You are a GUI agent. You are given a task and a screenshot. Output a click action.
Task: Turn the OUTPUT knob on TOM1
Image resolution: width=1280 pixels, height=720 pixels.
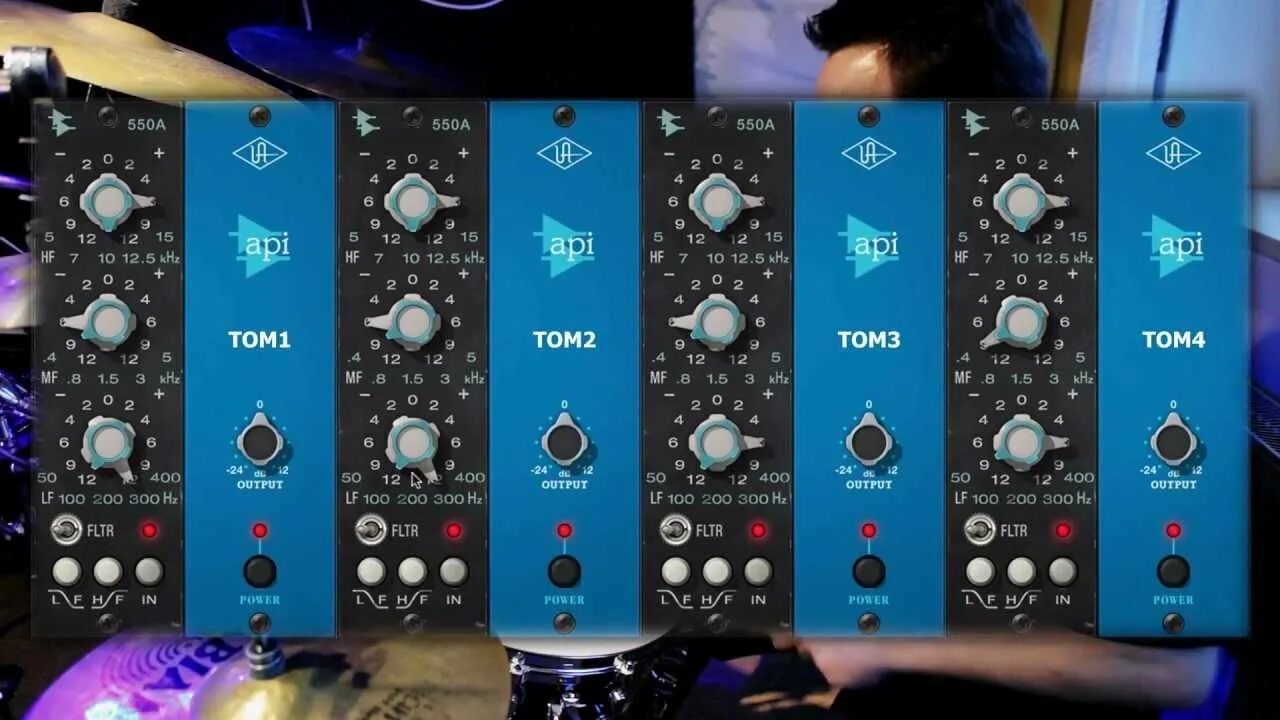(260, 443)
